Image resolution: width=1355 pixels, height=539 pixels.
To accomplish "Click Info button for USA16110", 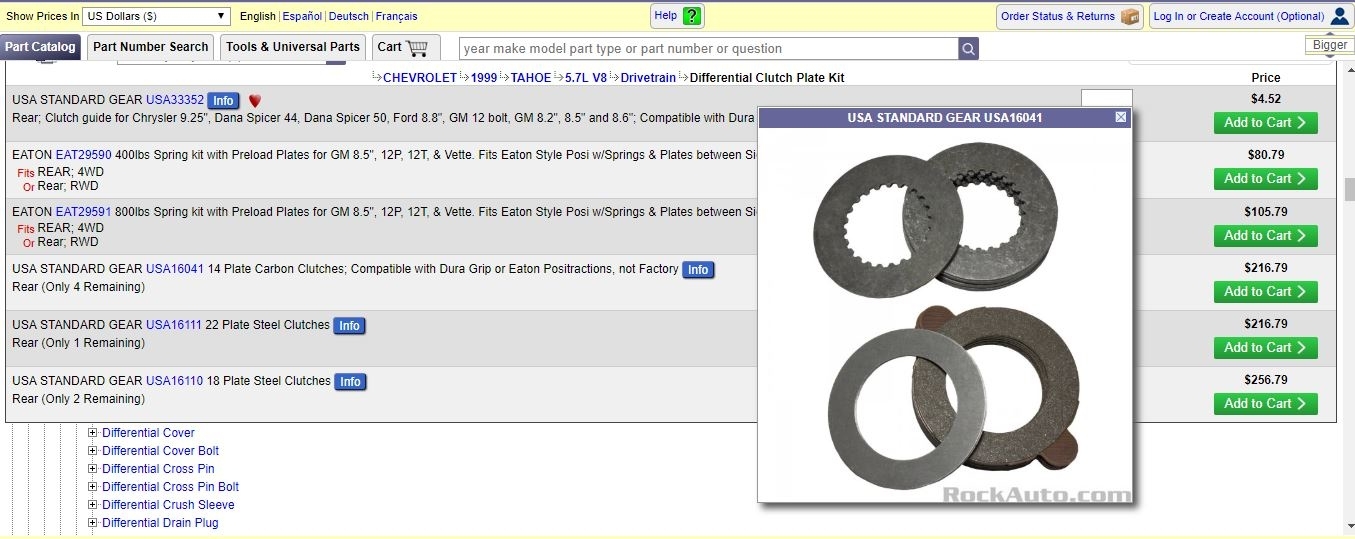I will tap(349, 382).
